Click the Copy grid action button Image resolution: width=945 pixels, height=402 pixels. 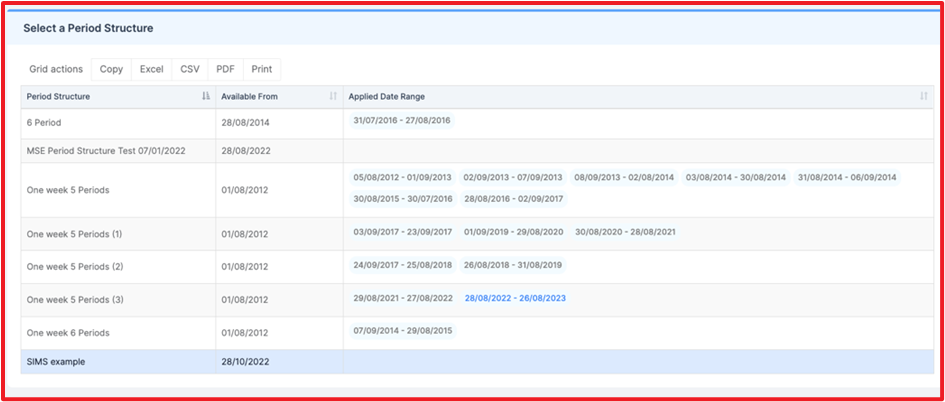tap(111, 69)
